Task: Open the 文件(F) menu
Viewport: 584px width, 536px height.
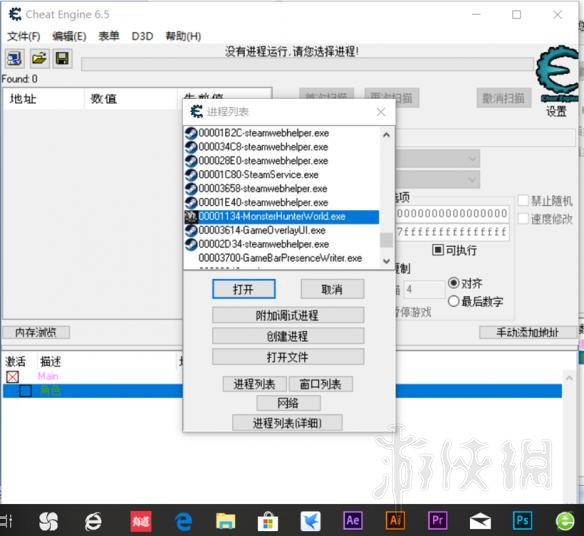Action: [24, 36]
